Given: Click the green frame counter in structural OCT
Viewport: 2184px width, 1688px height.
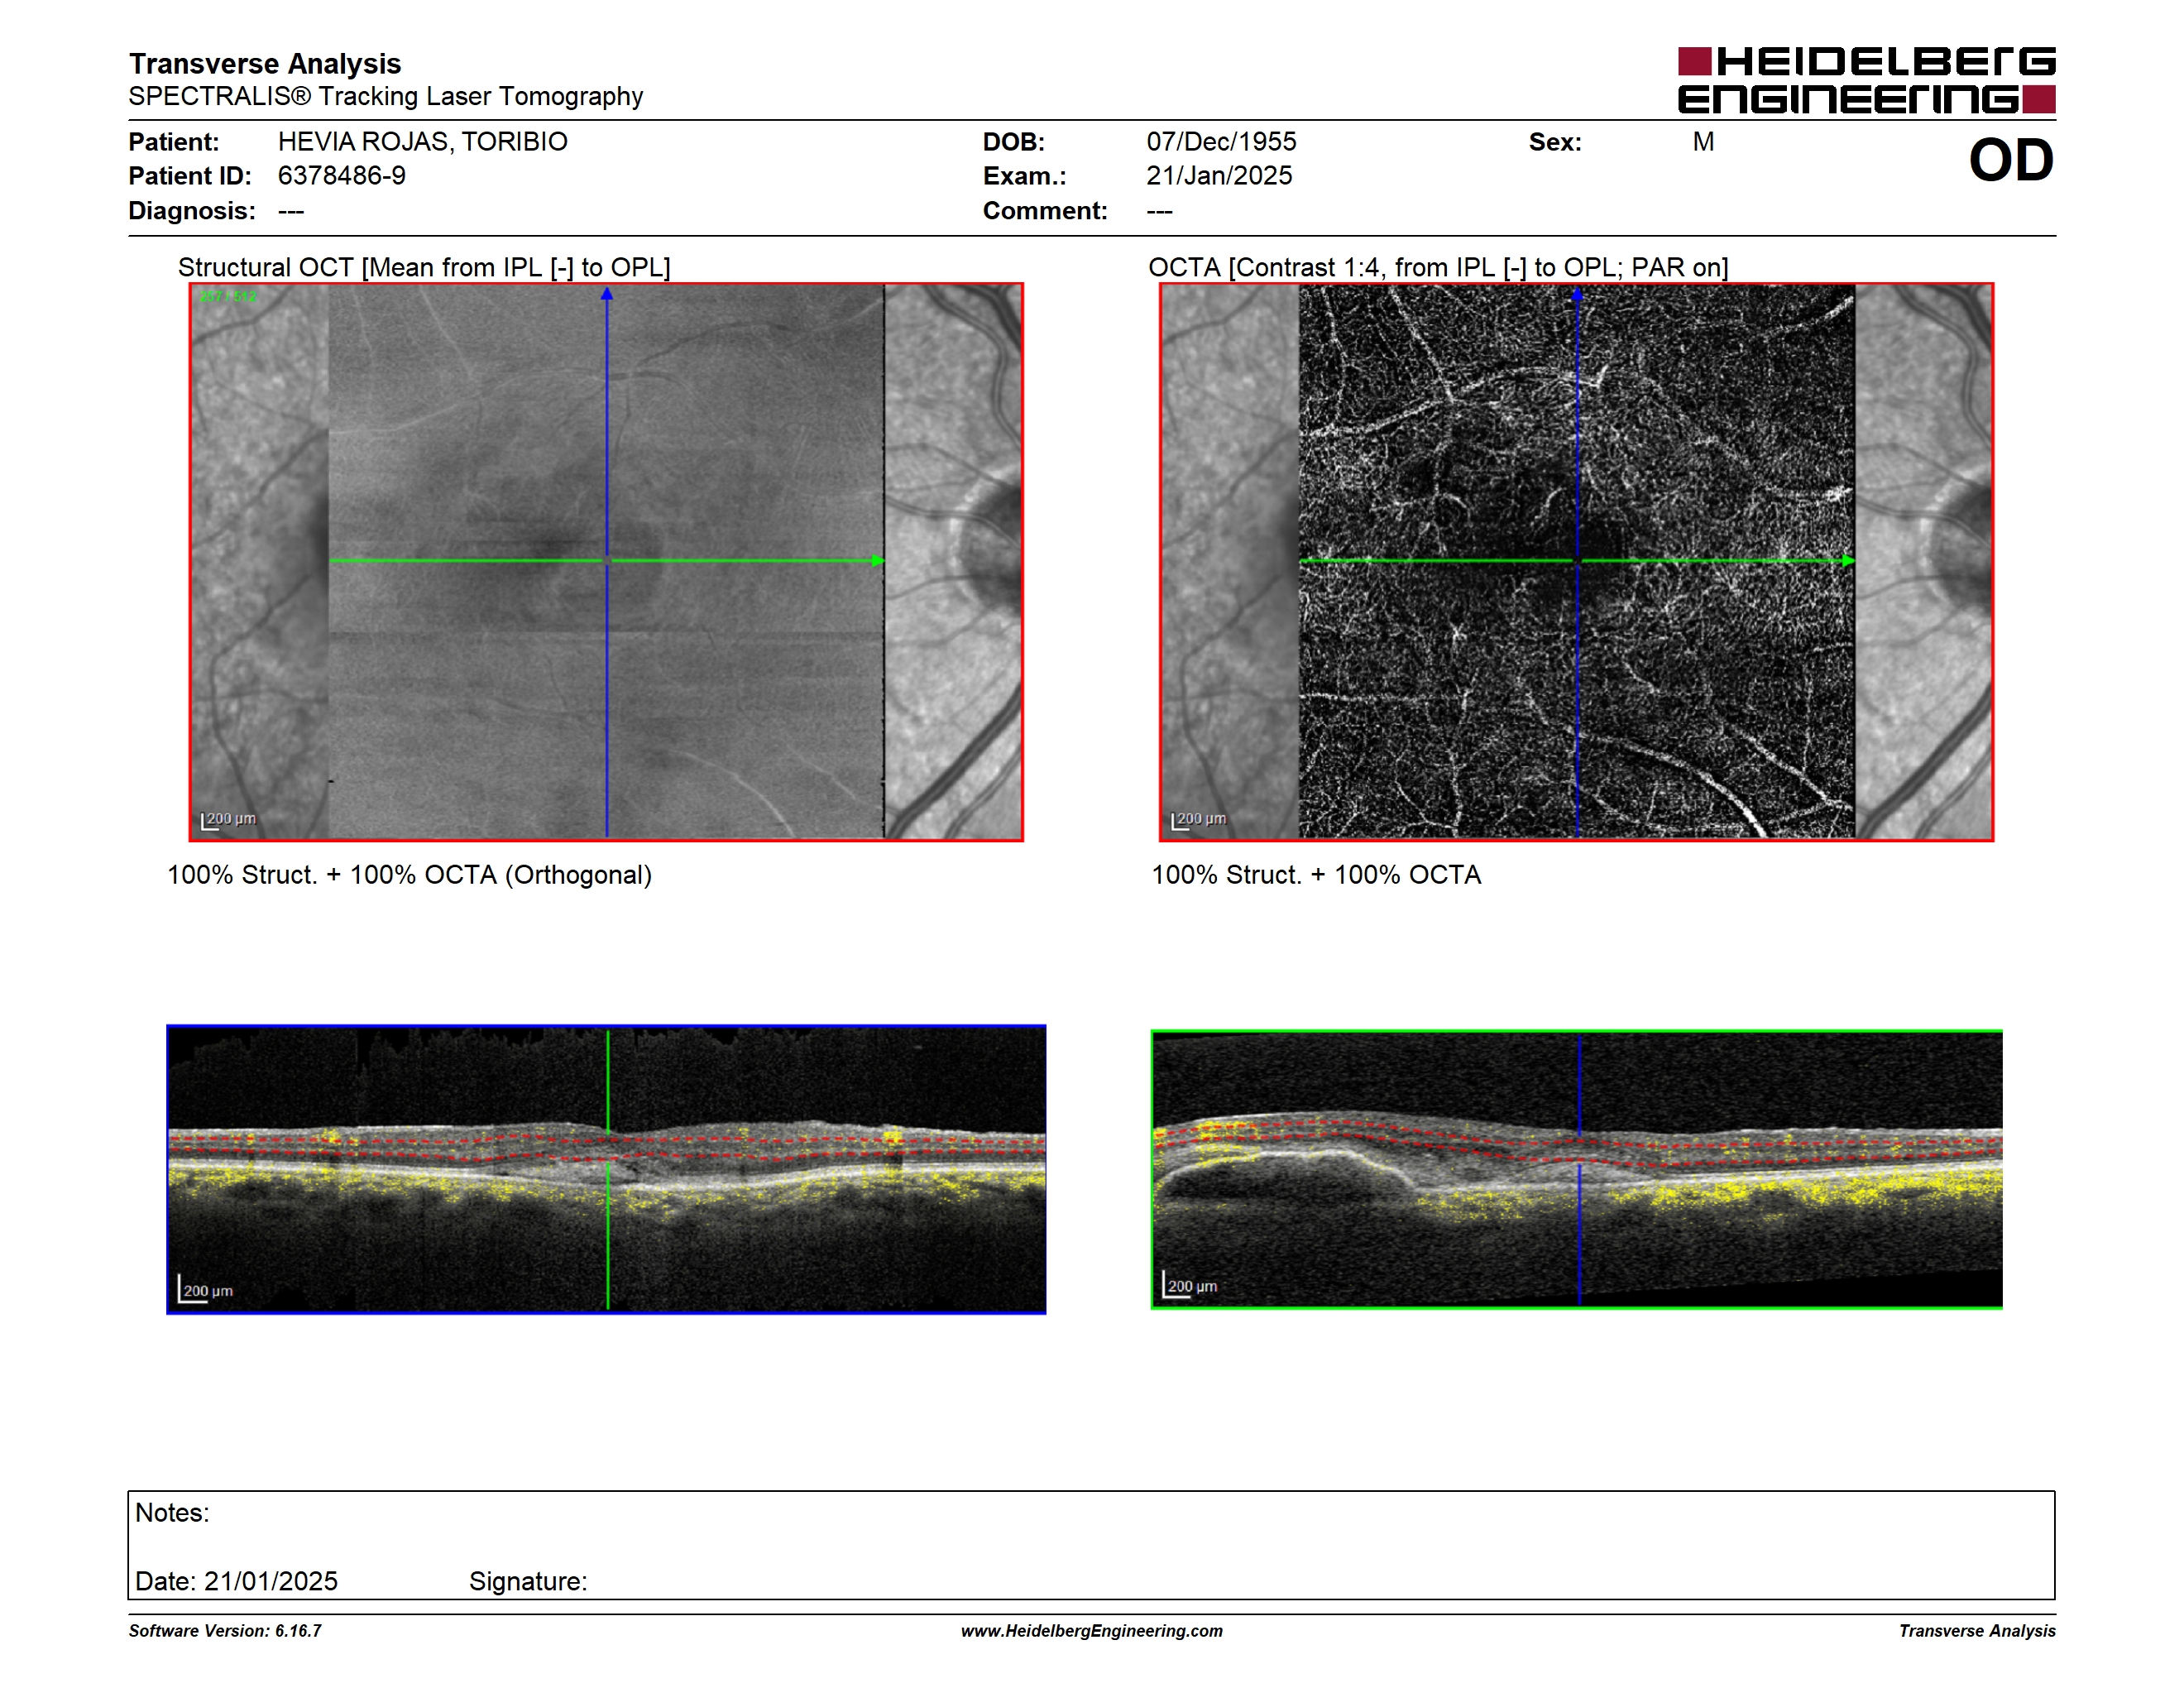Looking at the screenshot, I should (x=228, y=297).
